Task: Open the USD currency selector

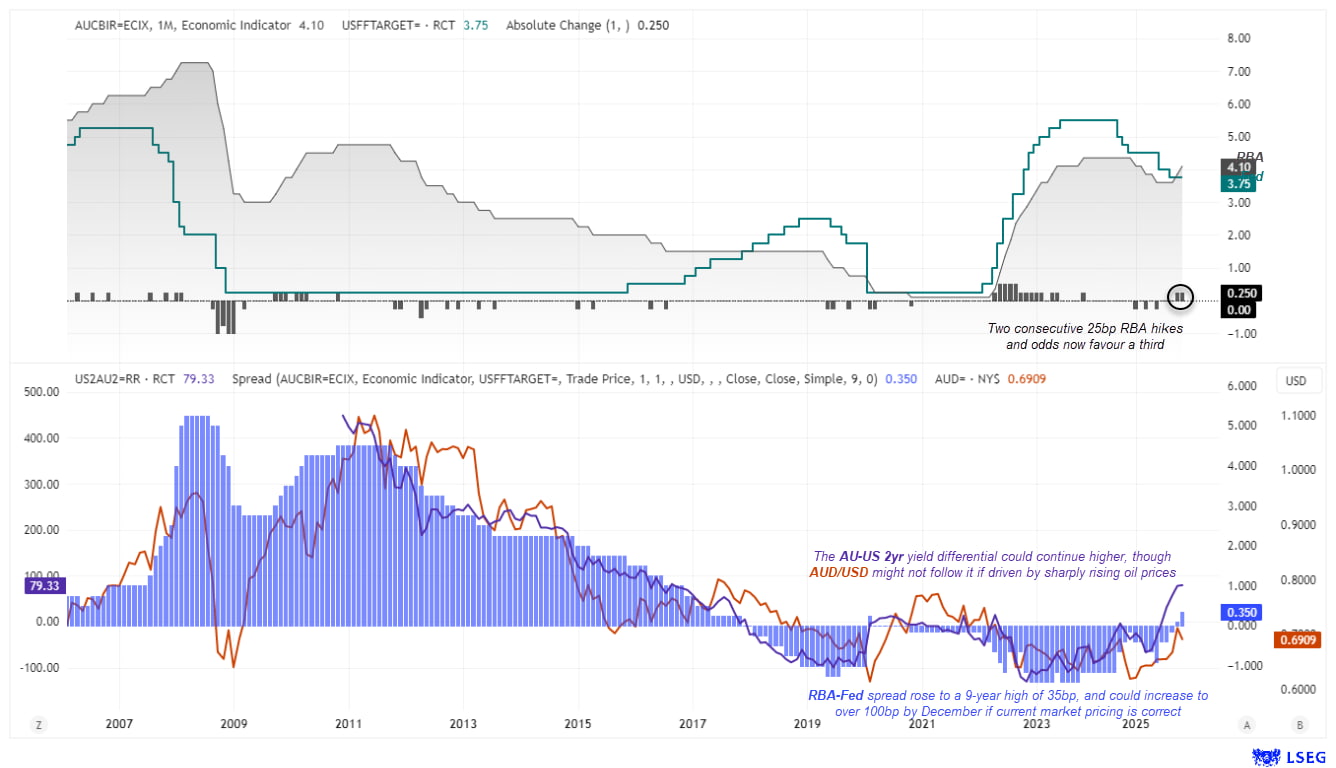Action: pyautogui.click(x=1295, y=380)
